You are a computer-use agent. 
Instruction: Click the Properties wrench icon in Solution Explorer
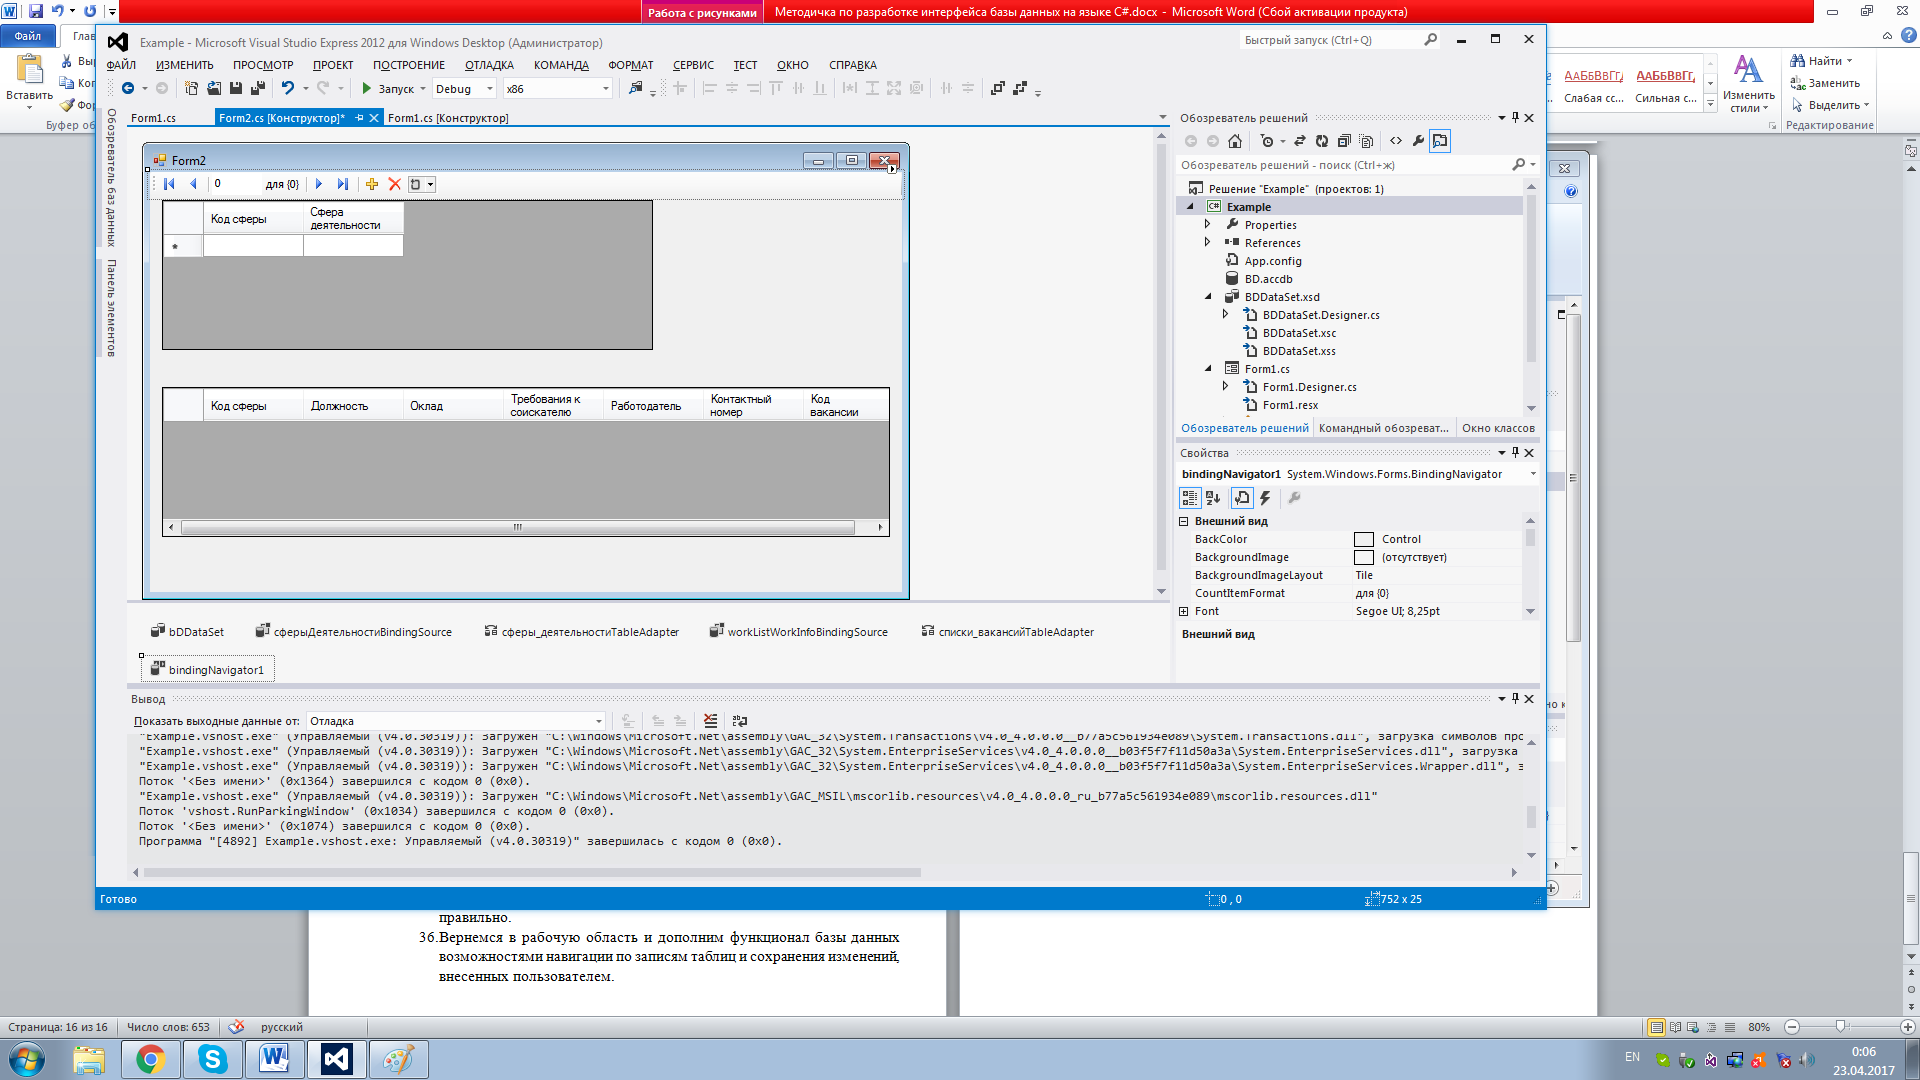(1418, 141)
